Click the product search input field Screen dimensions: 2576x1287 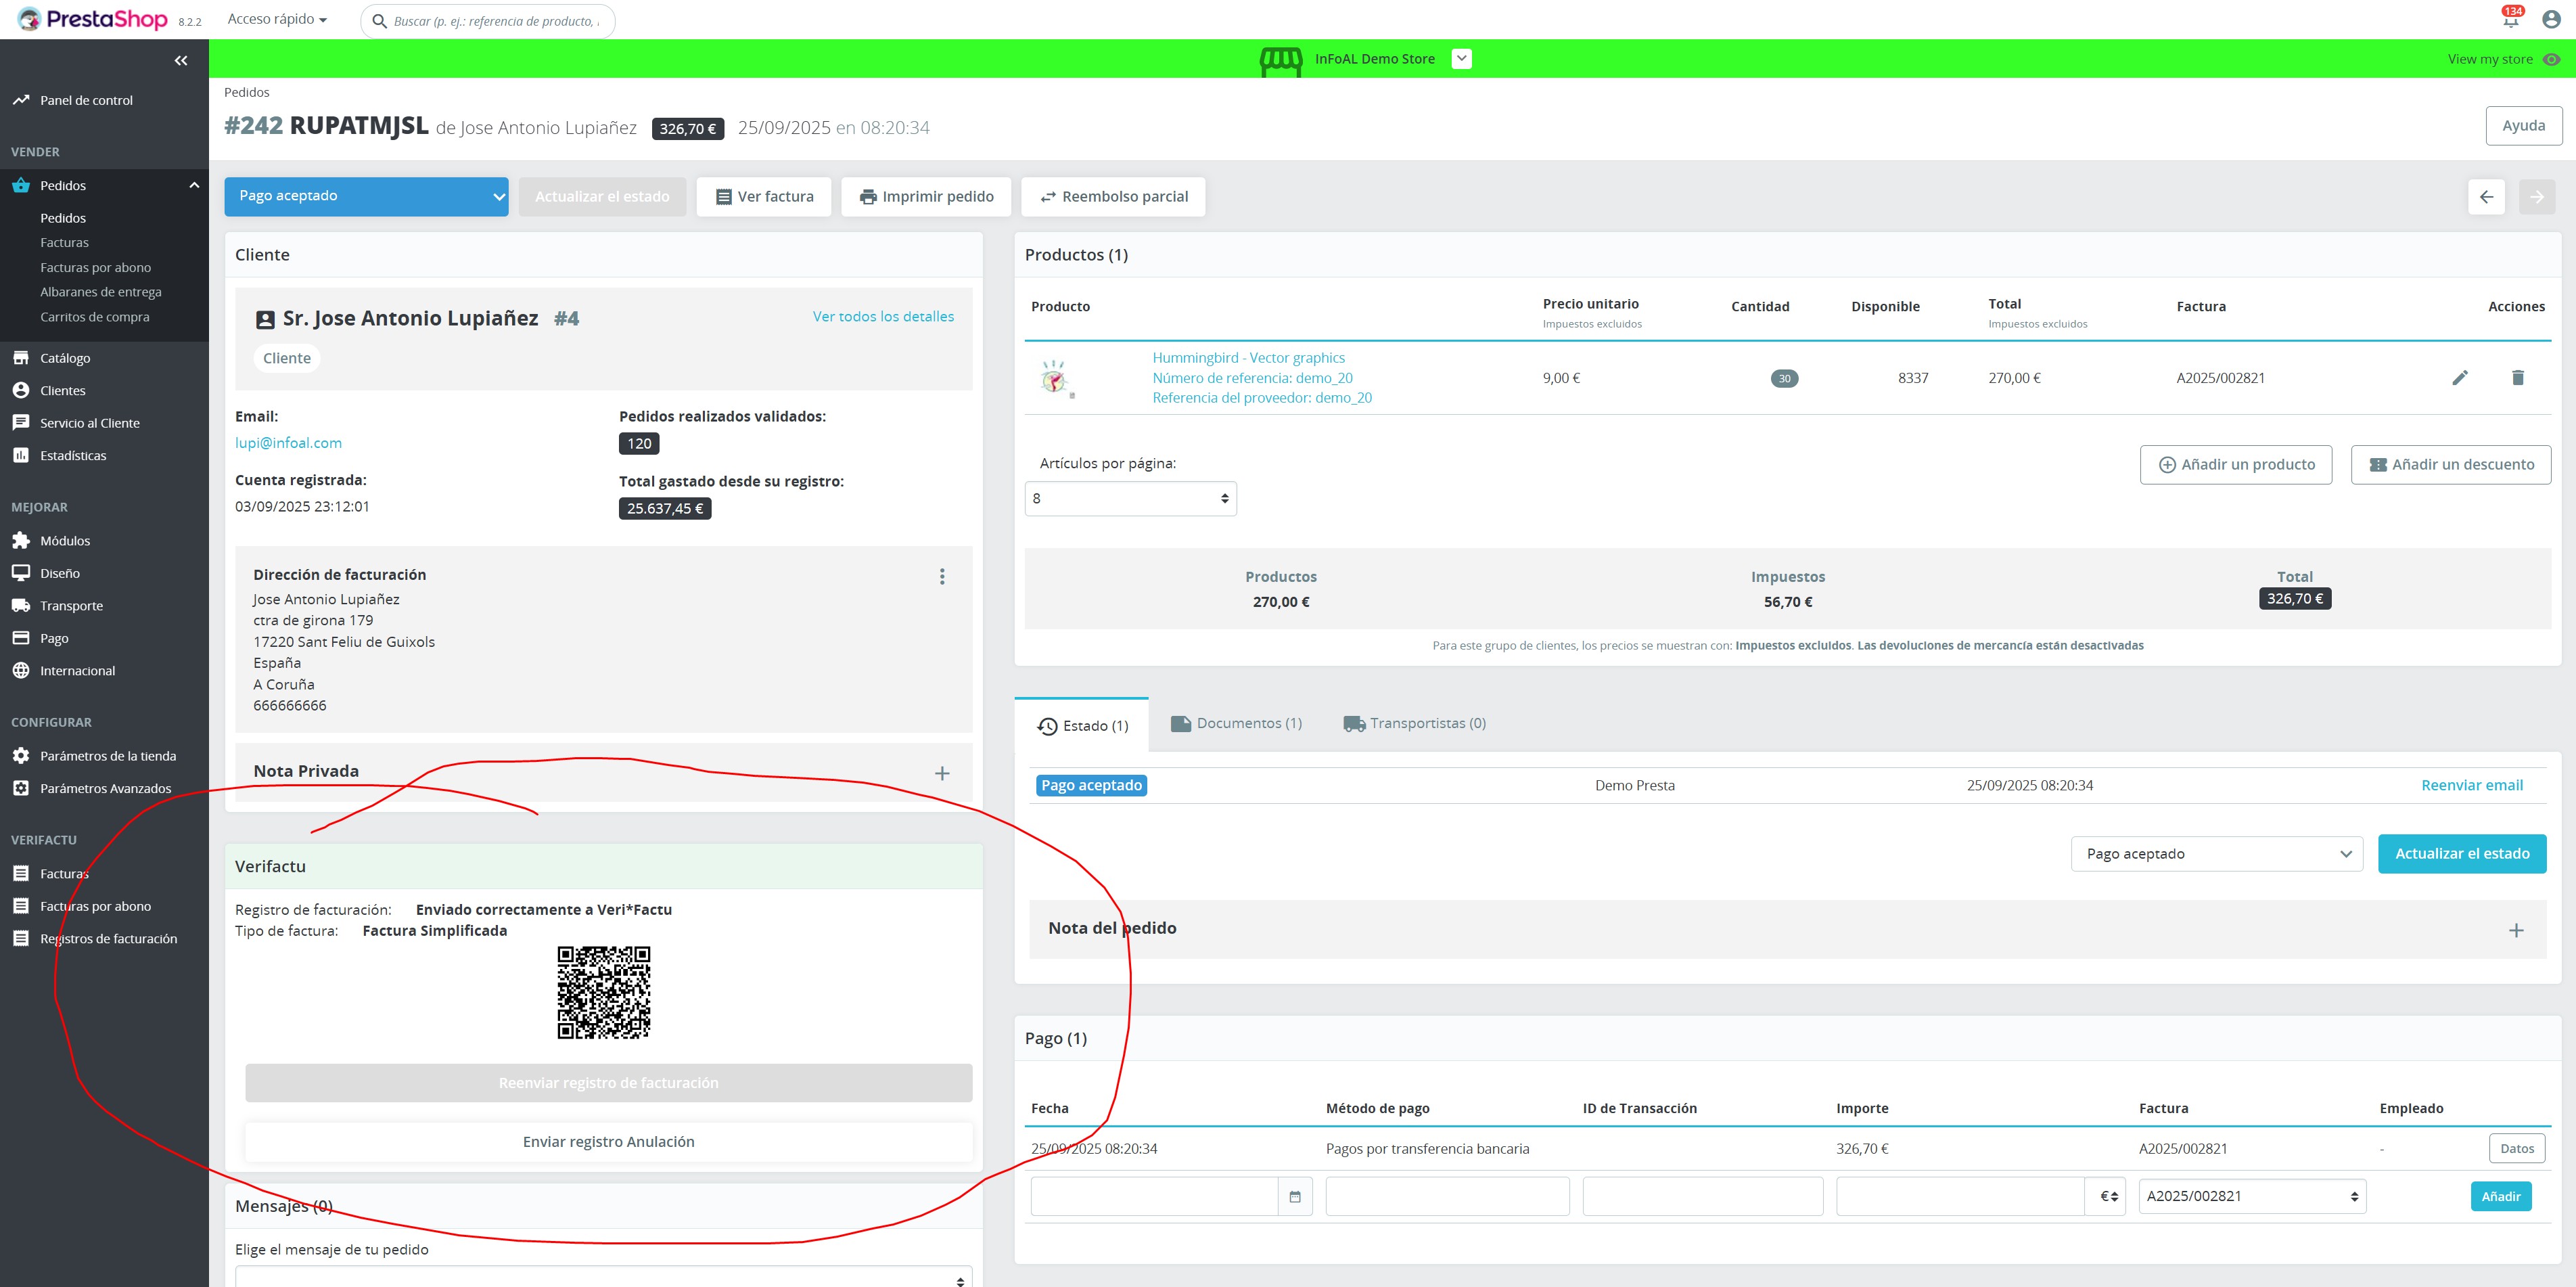click(x=495, y=21)
